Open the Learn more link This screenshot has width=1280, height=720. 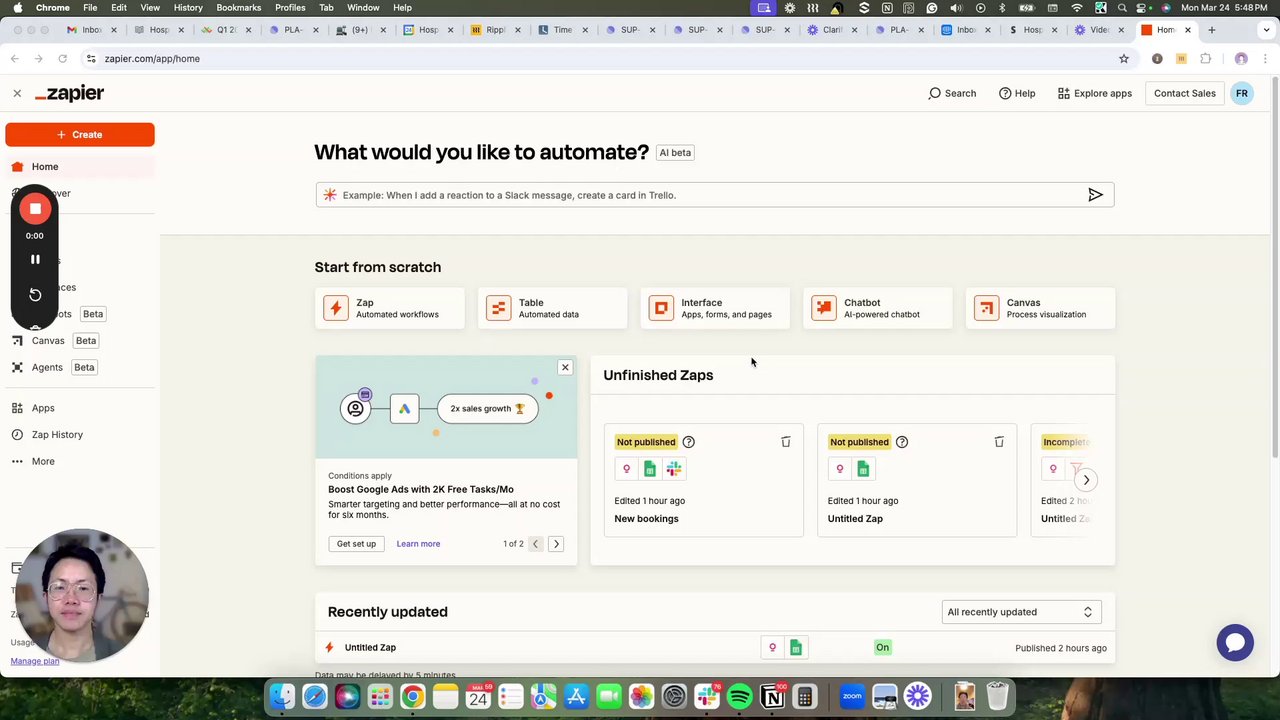click(418, 544)
